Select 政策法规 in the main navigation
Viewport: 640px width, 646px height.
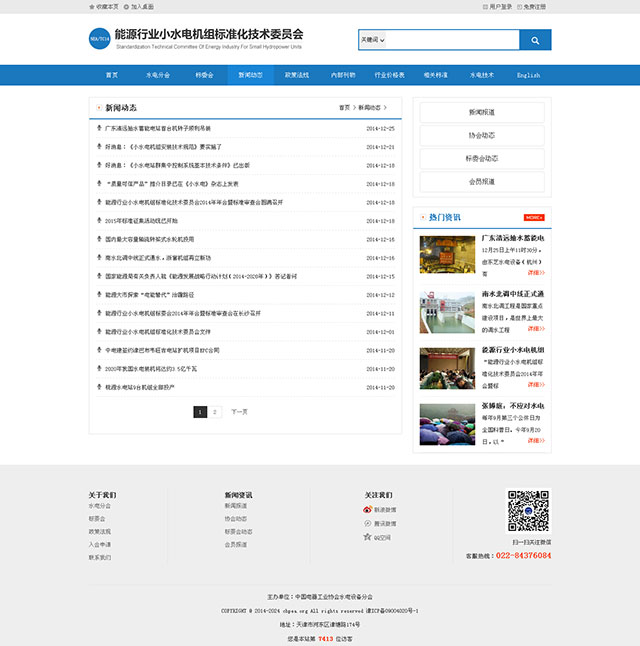297,75
